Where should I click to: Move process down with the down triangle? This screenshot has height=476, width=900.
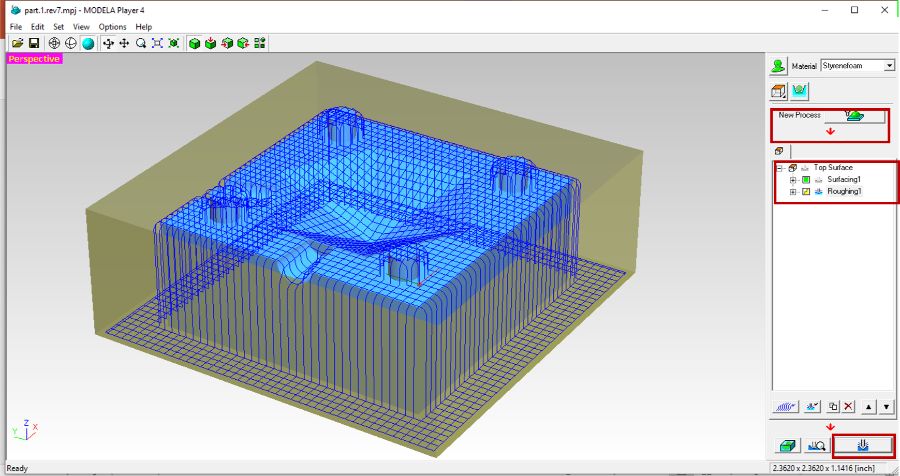tap(886, 407)
